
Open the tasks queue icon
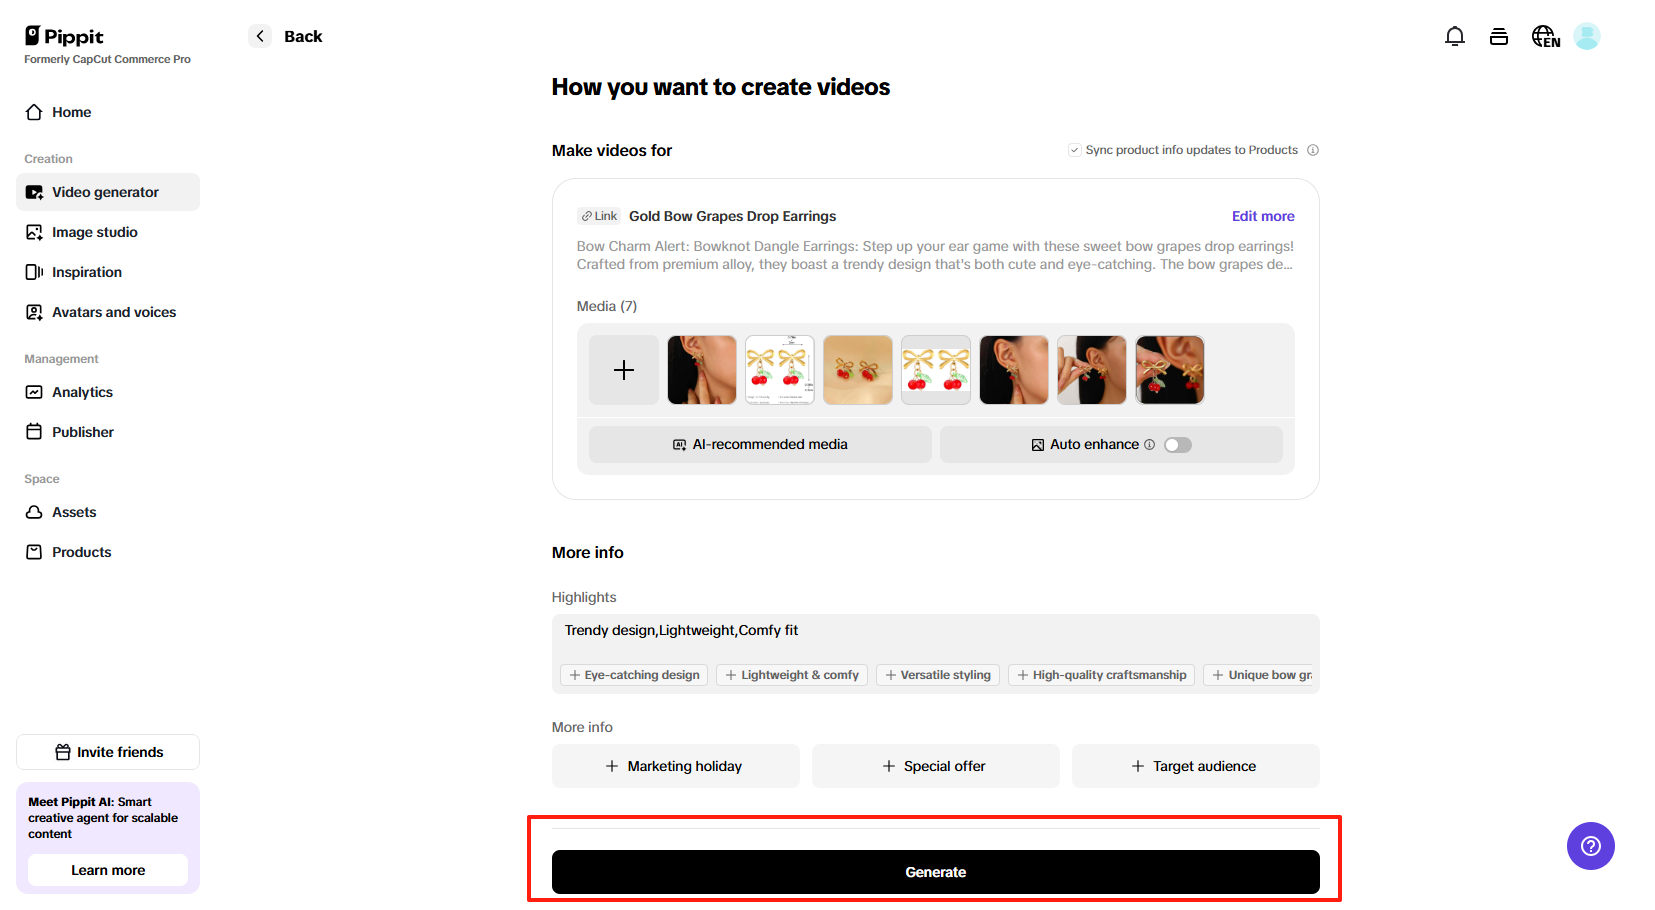[x=1499, y=35]
